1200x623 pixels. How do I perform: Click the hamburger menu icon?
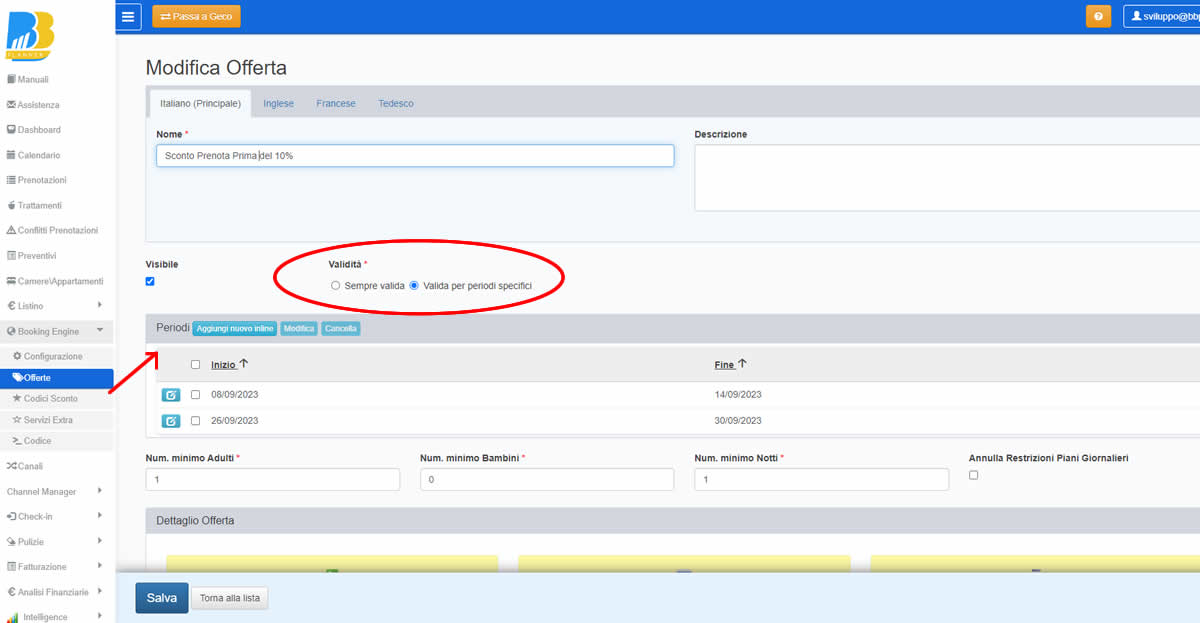[x=128, y=16]
